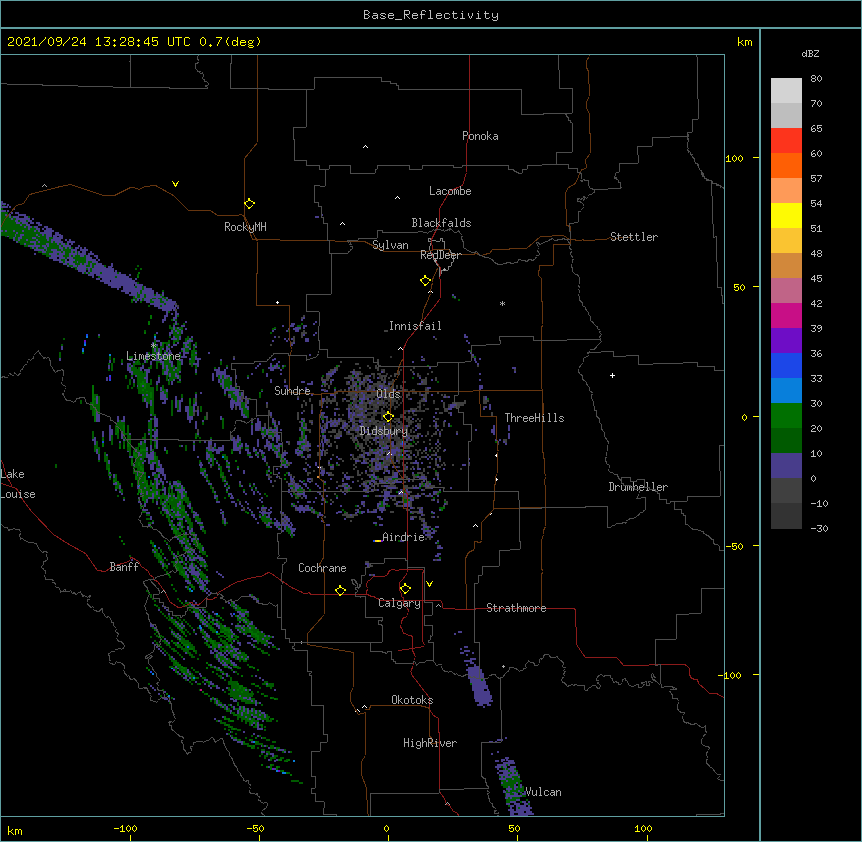The image size is (862, 842).
Task: Select the Drumheller label
Action: click(638, 487)
